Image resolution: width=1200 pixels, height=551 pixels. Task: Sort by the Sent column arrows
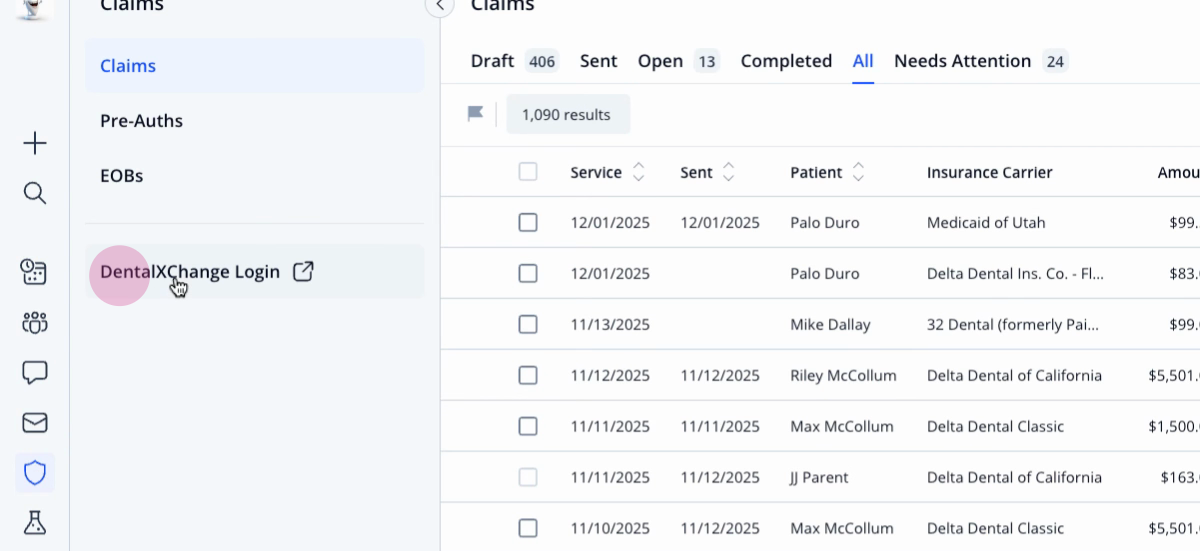click(728, 172)
